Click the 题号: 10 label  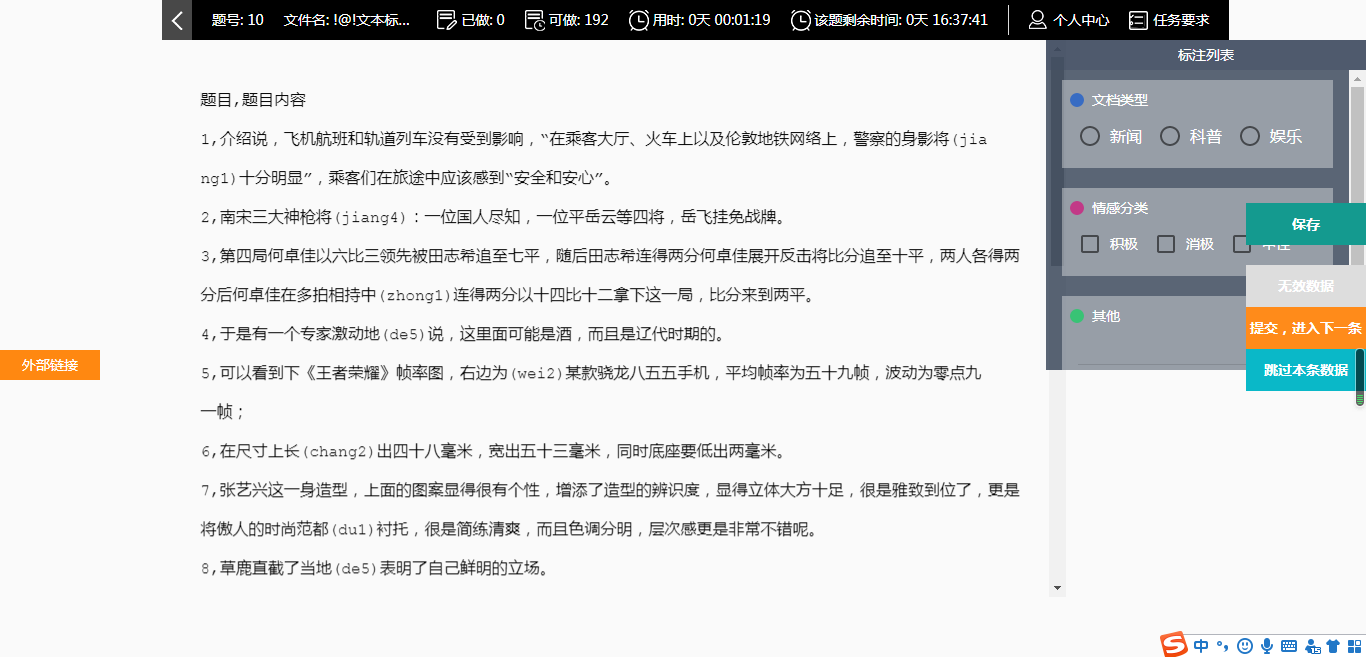(x=238, y=20)
